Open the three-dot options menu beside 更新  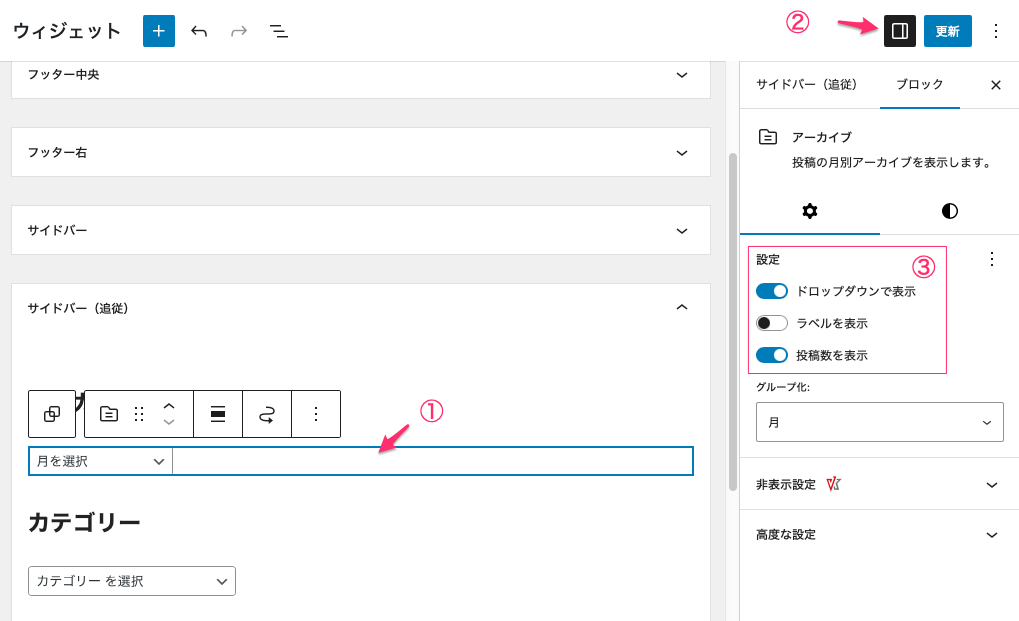[995, 31]
